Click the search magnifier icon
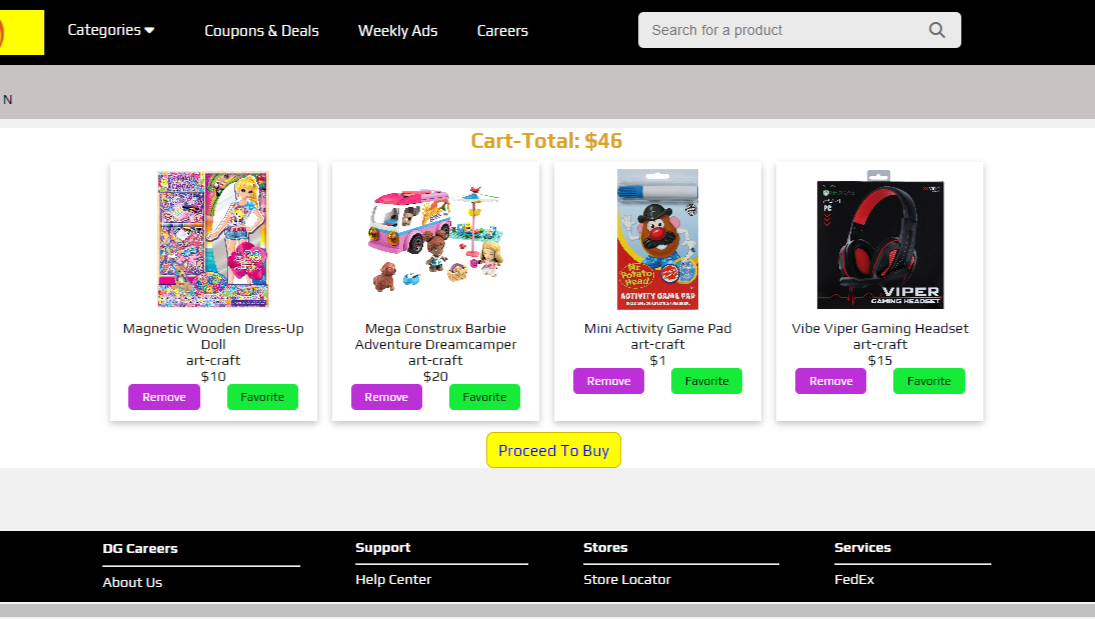This screenshot has width=1095, height=619. pyautogui.click(x=936, y=30)
